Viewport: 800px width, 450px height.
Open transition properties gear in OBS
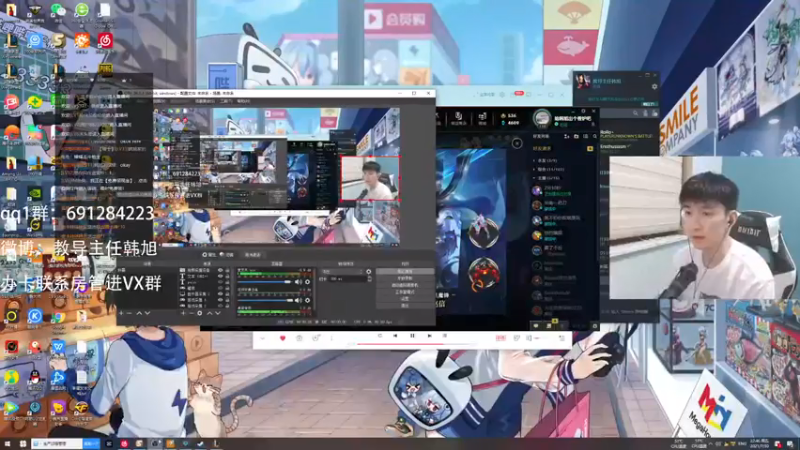[x=369, y=271]
